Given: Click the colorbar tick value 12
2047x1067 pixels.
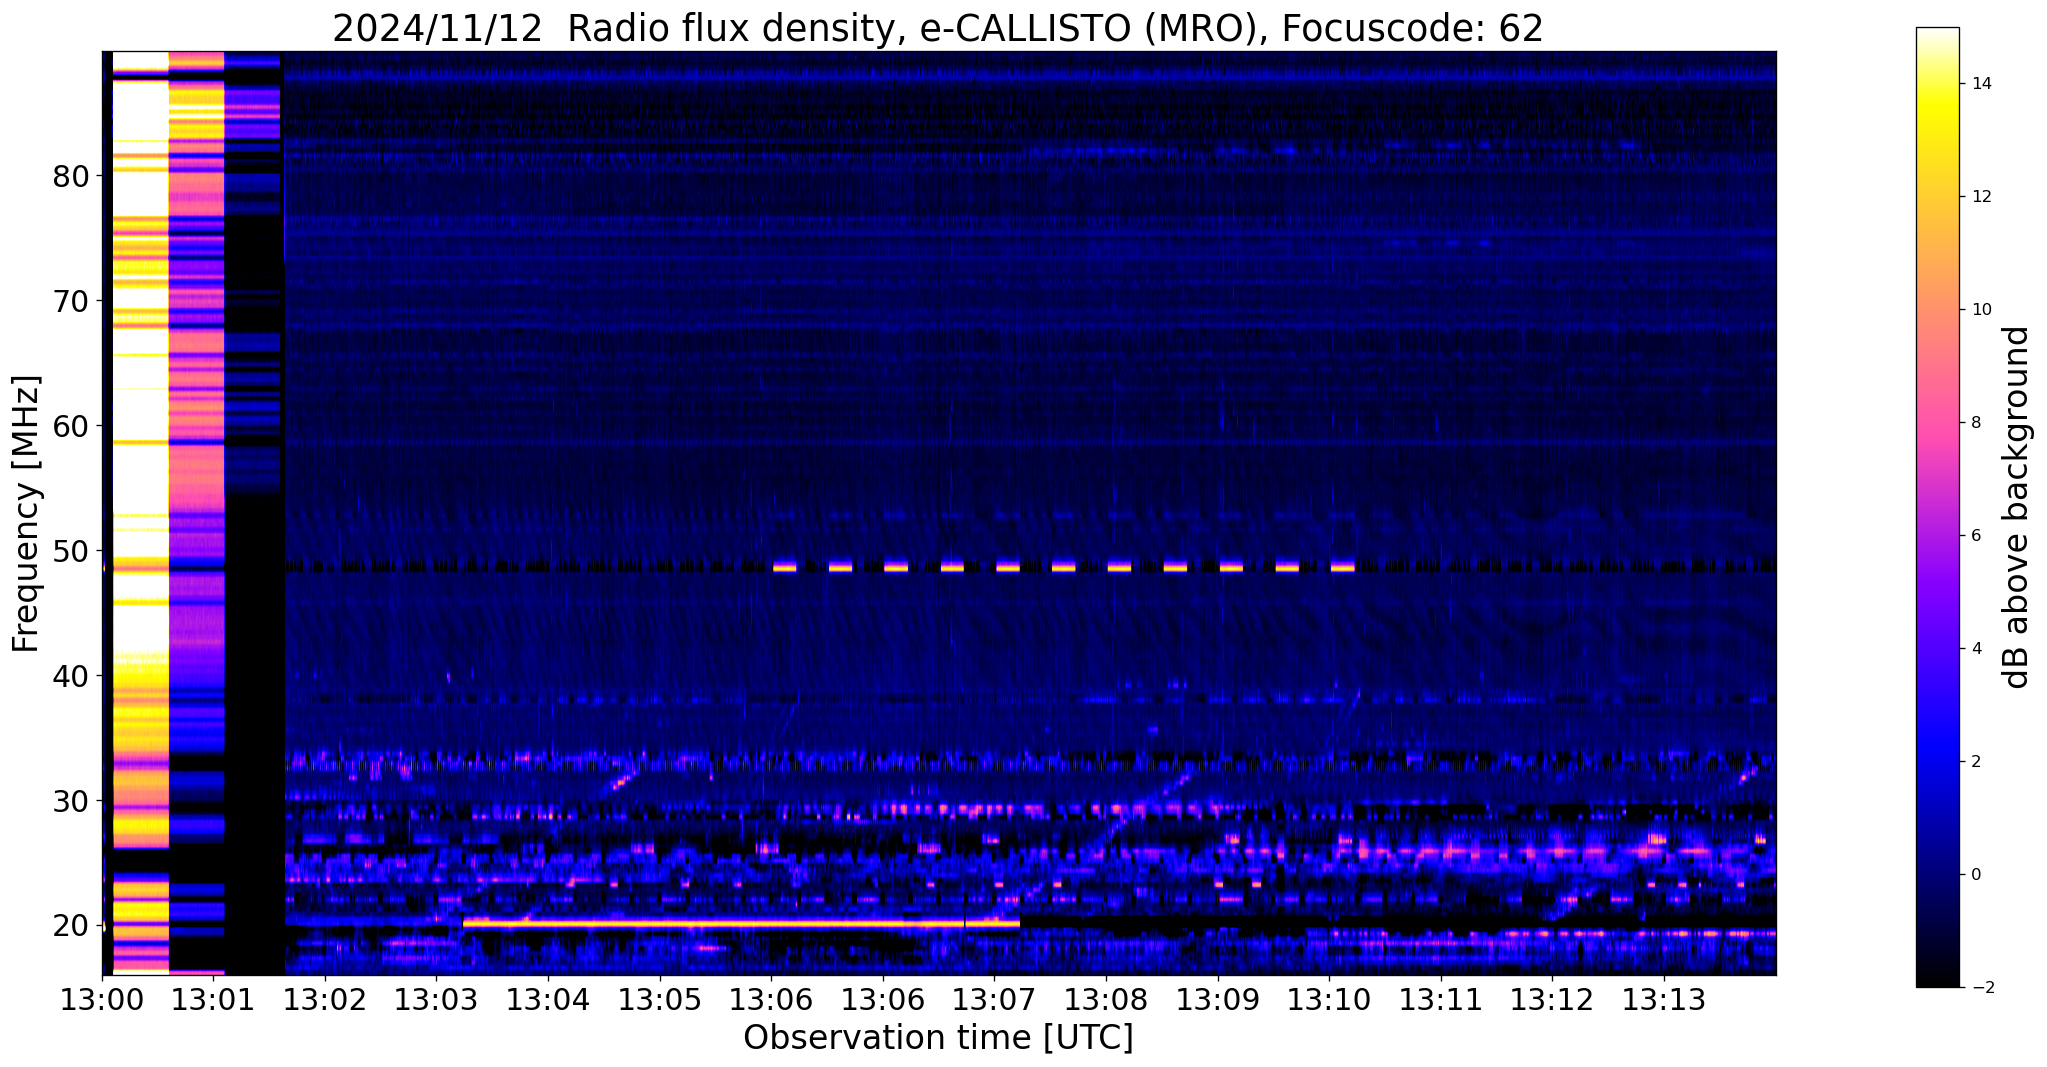Looking at the screenshot, I should pos(1980,197).
